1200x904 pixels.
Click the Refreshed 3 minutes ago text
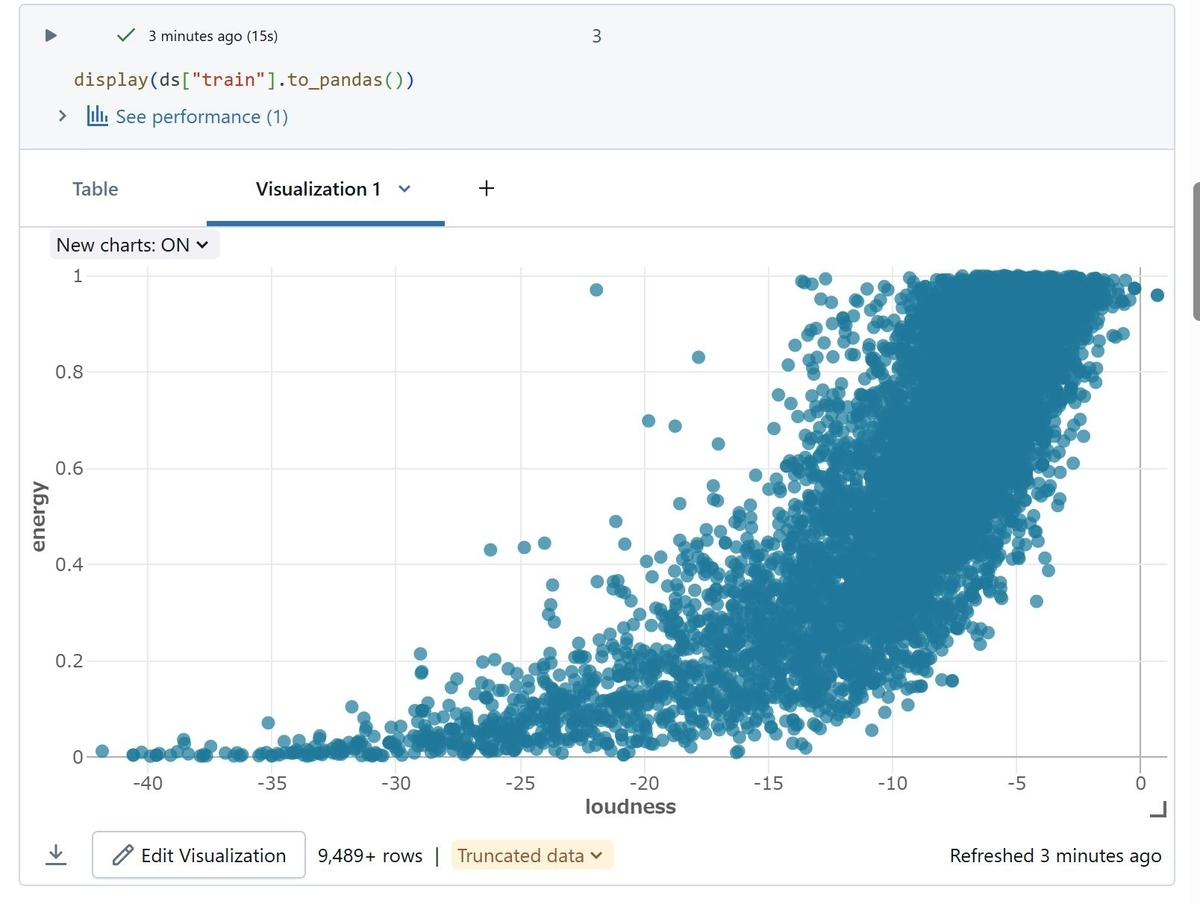point(1055,855)
